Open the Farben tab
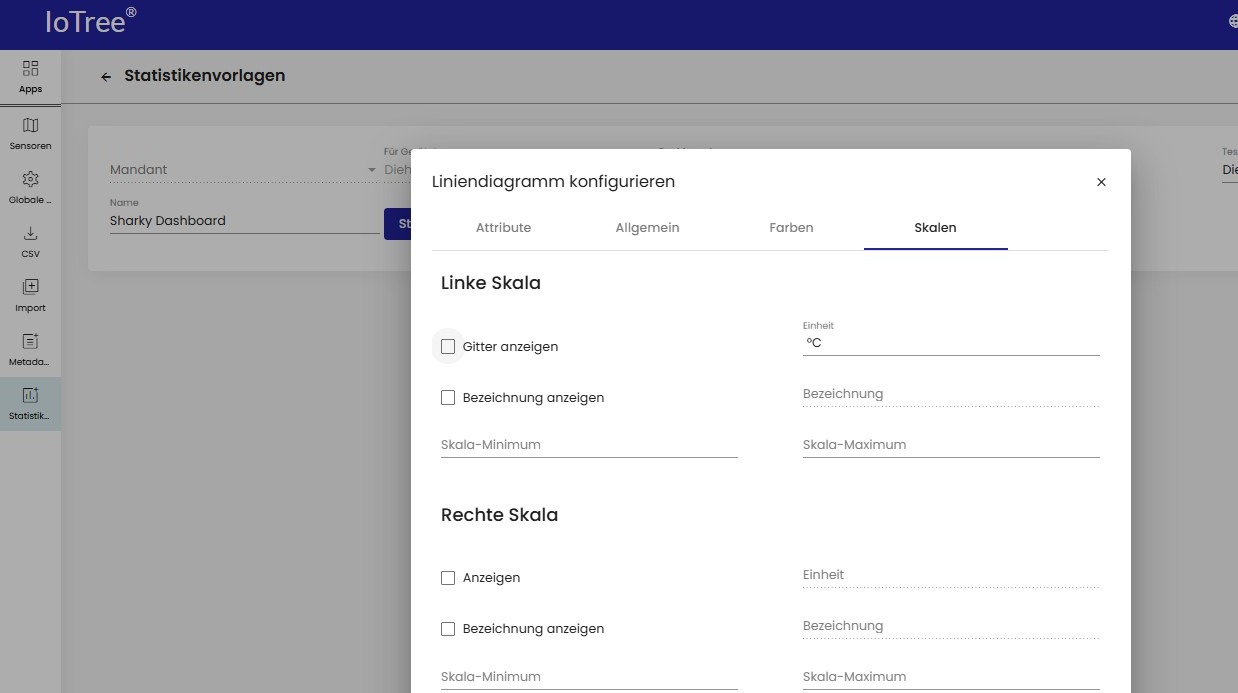Screen dimensions: 1238x693 click(791, 228)
